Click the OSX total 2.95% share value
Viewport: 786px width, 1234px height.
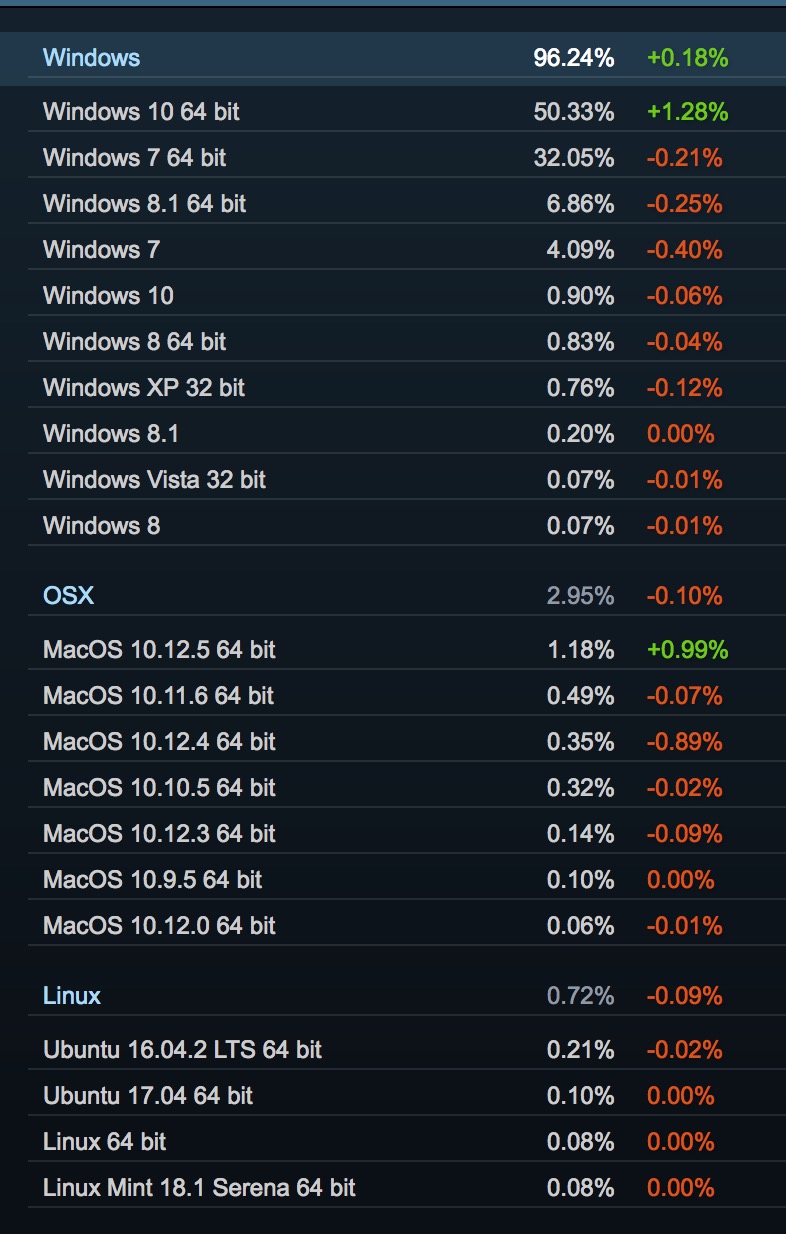[x=580, y=596]
